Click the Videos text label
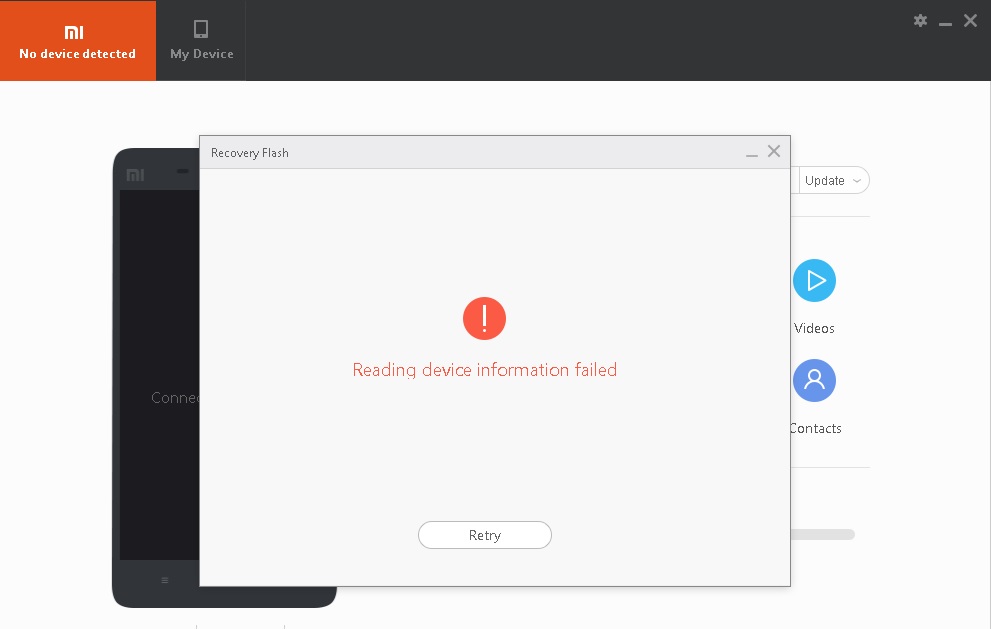The height and width of the screenshot is (629, 991). [x=814, y=328]
